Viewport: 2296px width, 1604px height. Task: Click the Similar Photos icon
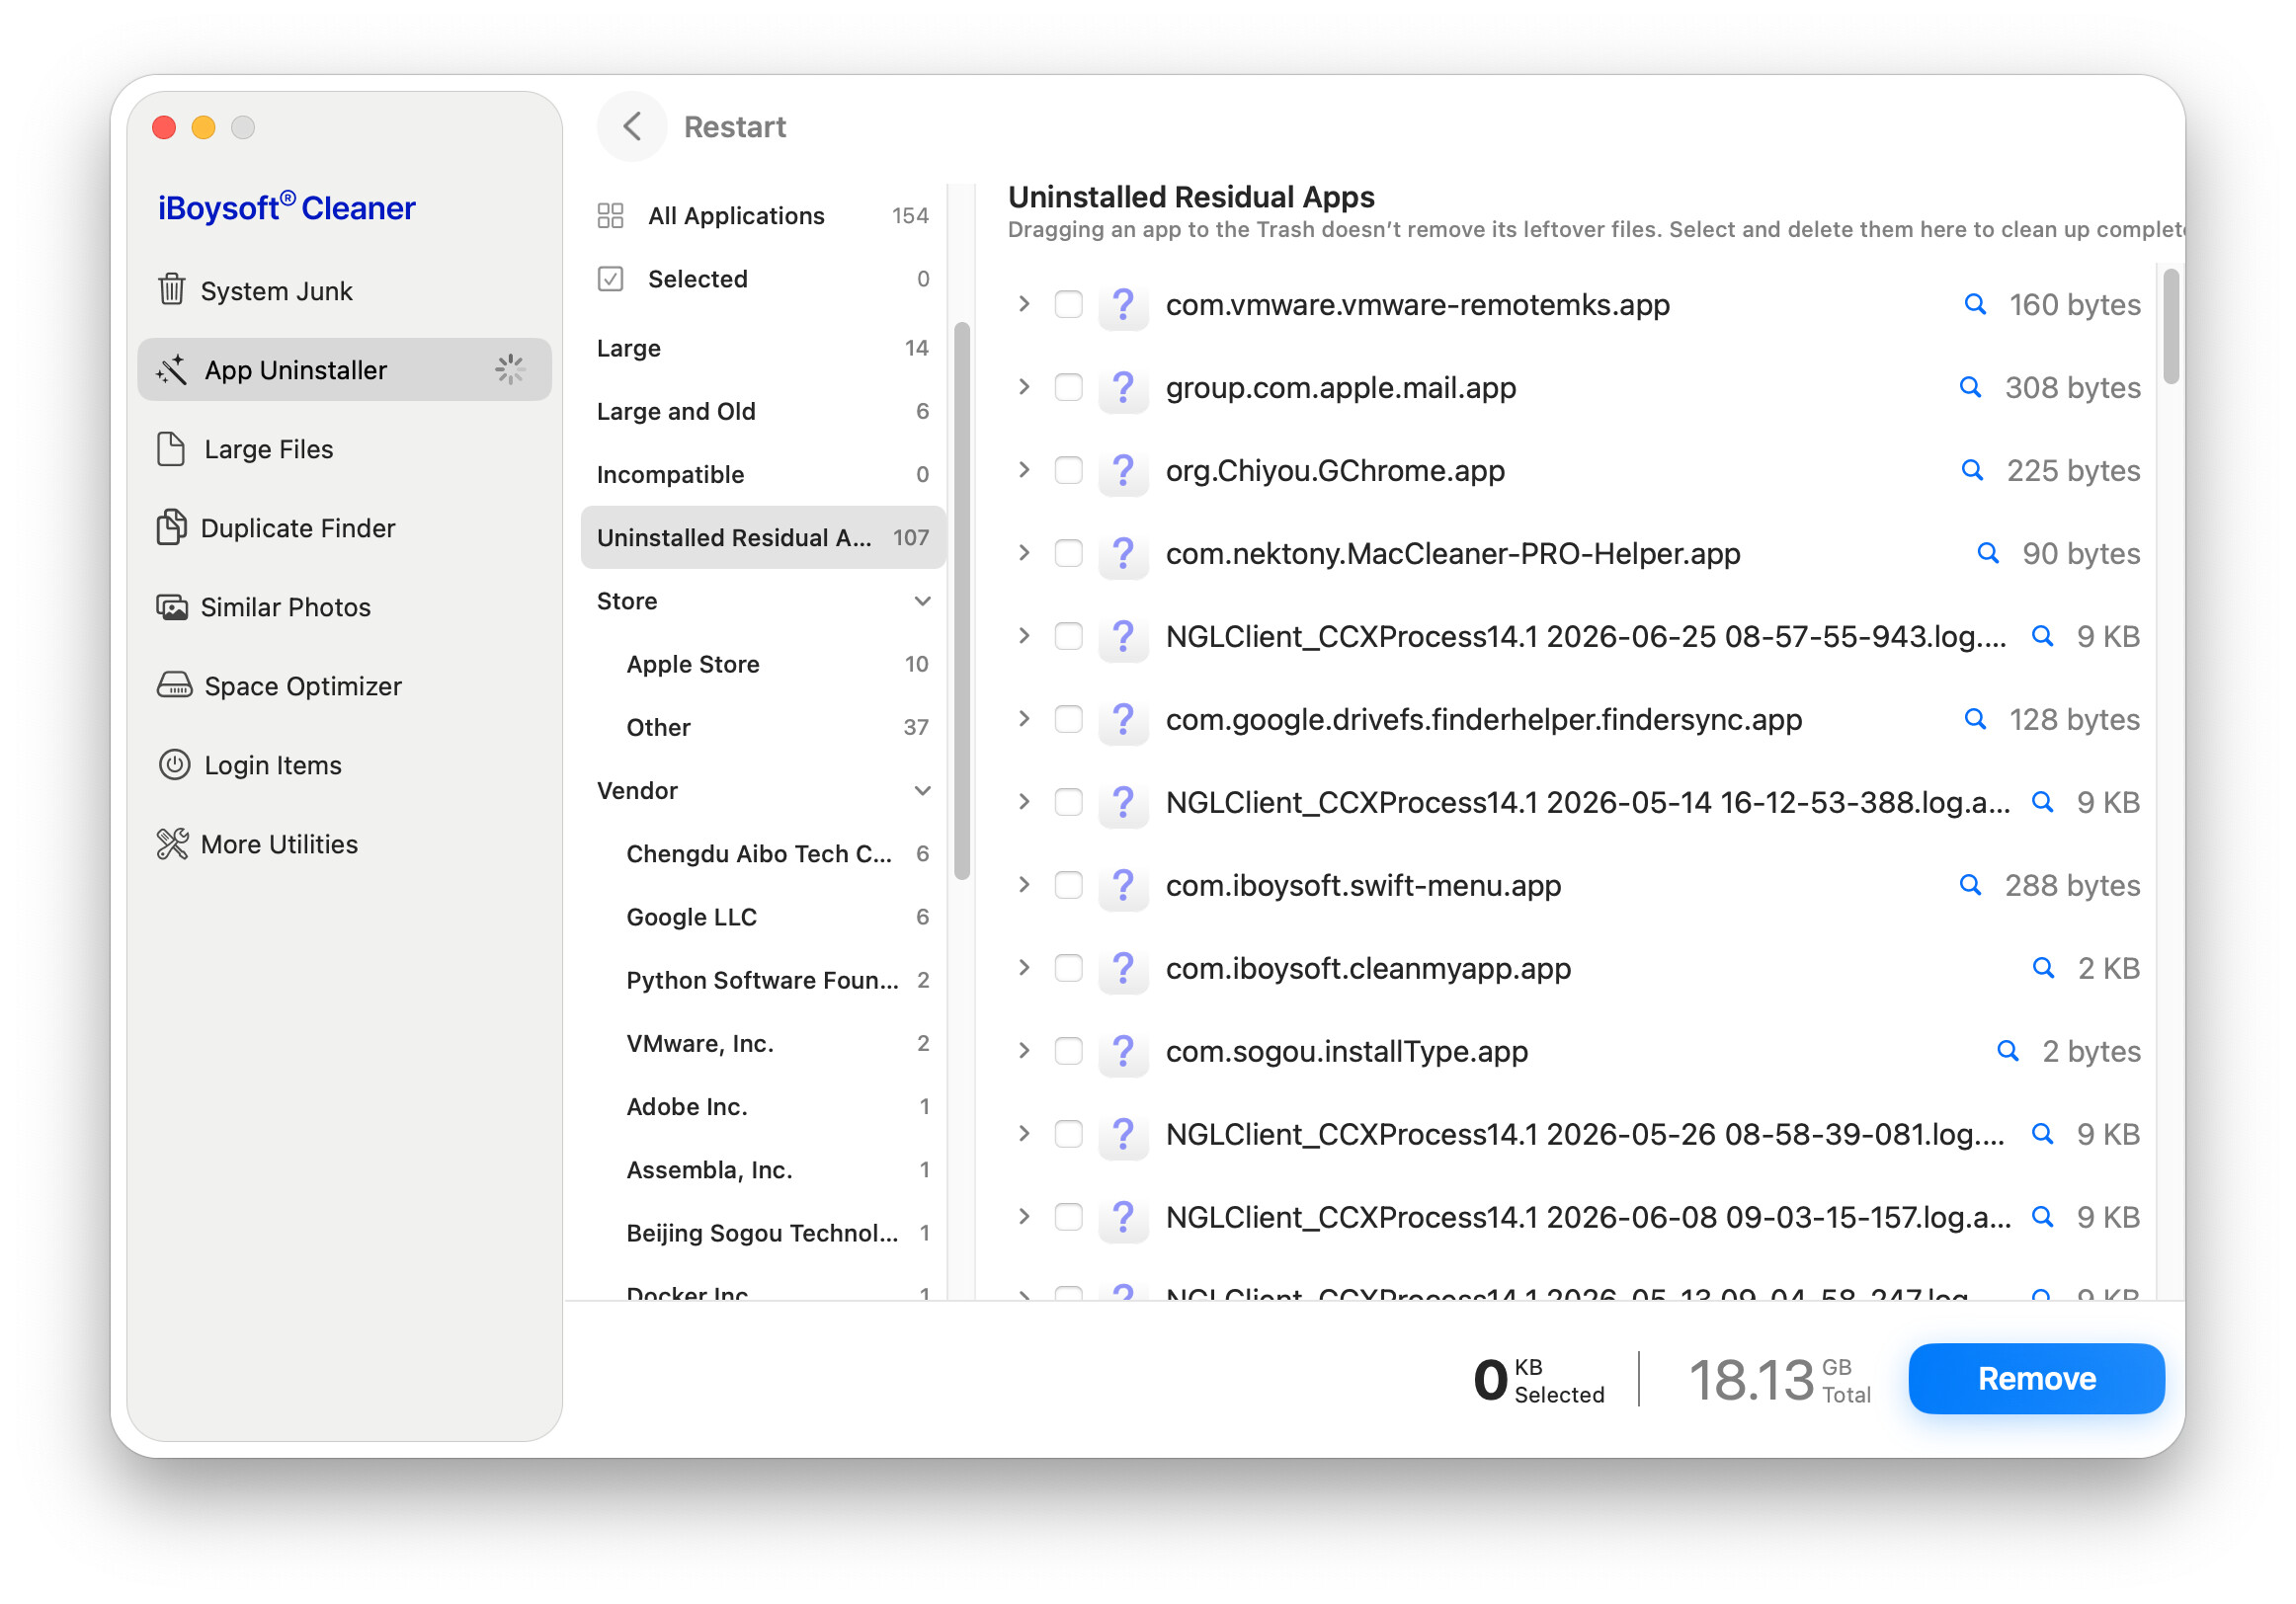coord(171,607)
